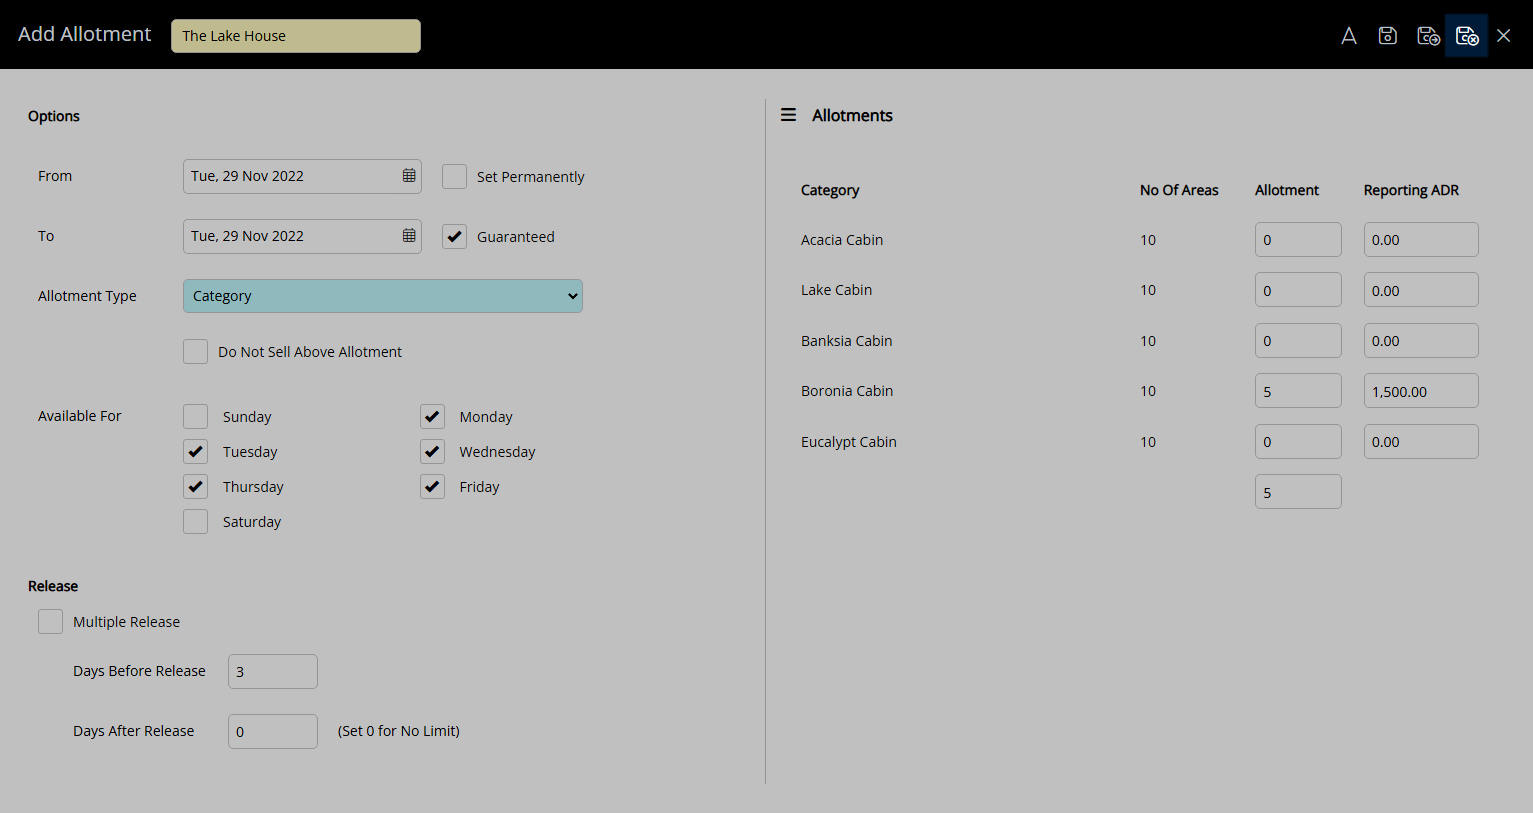Viewport: 1533px width, 813px height.
Task: Close the Add Allotment window
Action: pyautogui.click(x=1504, y=36)
